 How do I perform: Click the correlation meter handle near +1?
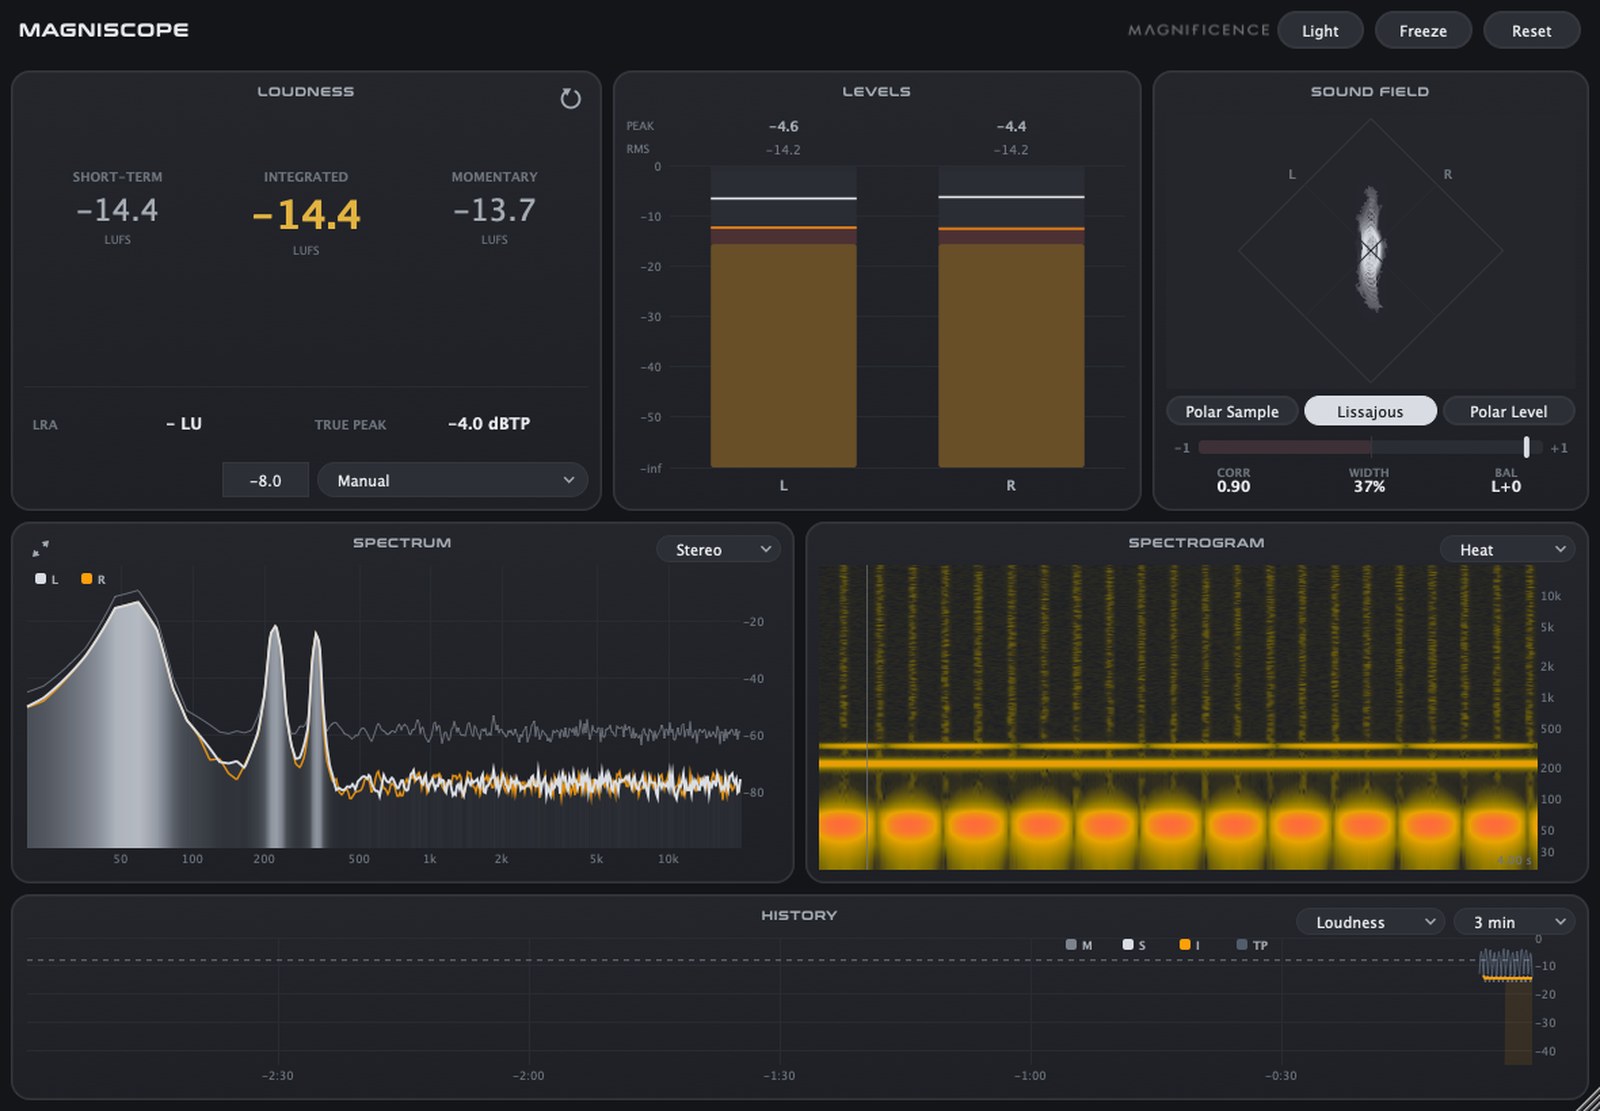click(x=1526, y=447)
